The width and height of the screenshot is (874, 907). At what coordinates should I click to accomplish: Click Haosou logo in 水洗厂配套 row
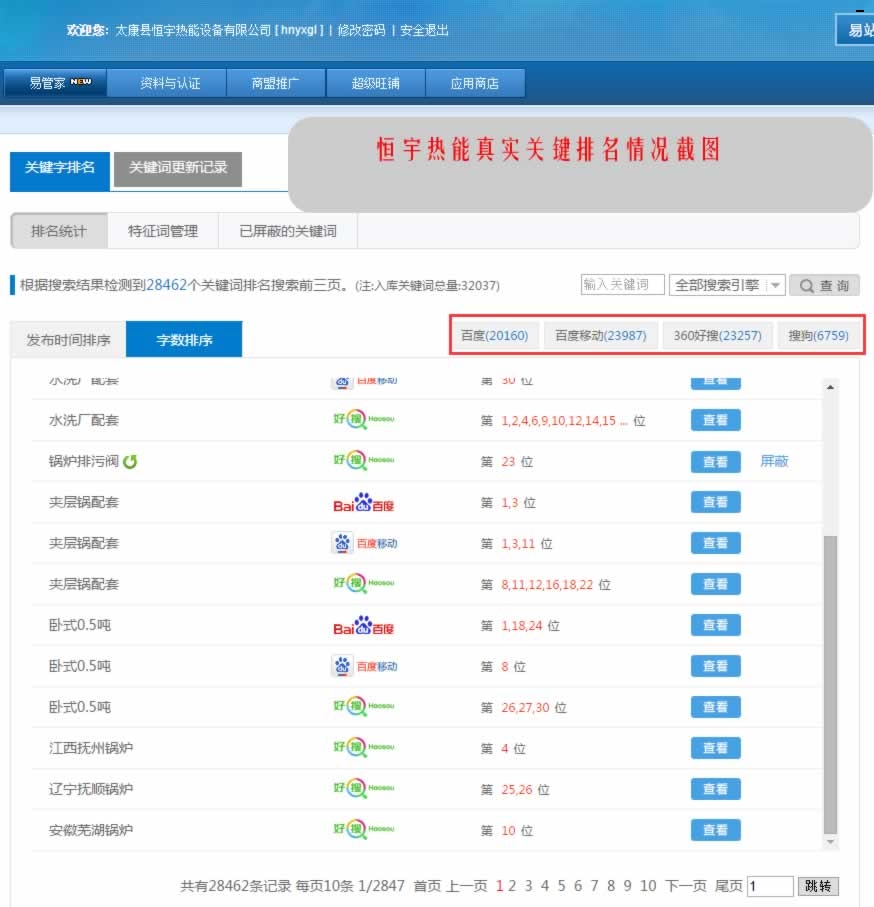click(364, 421)
